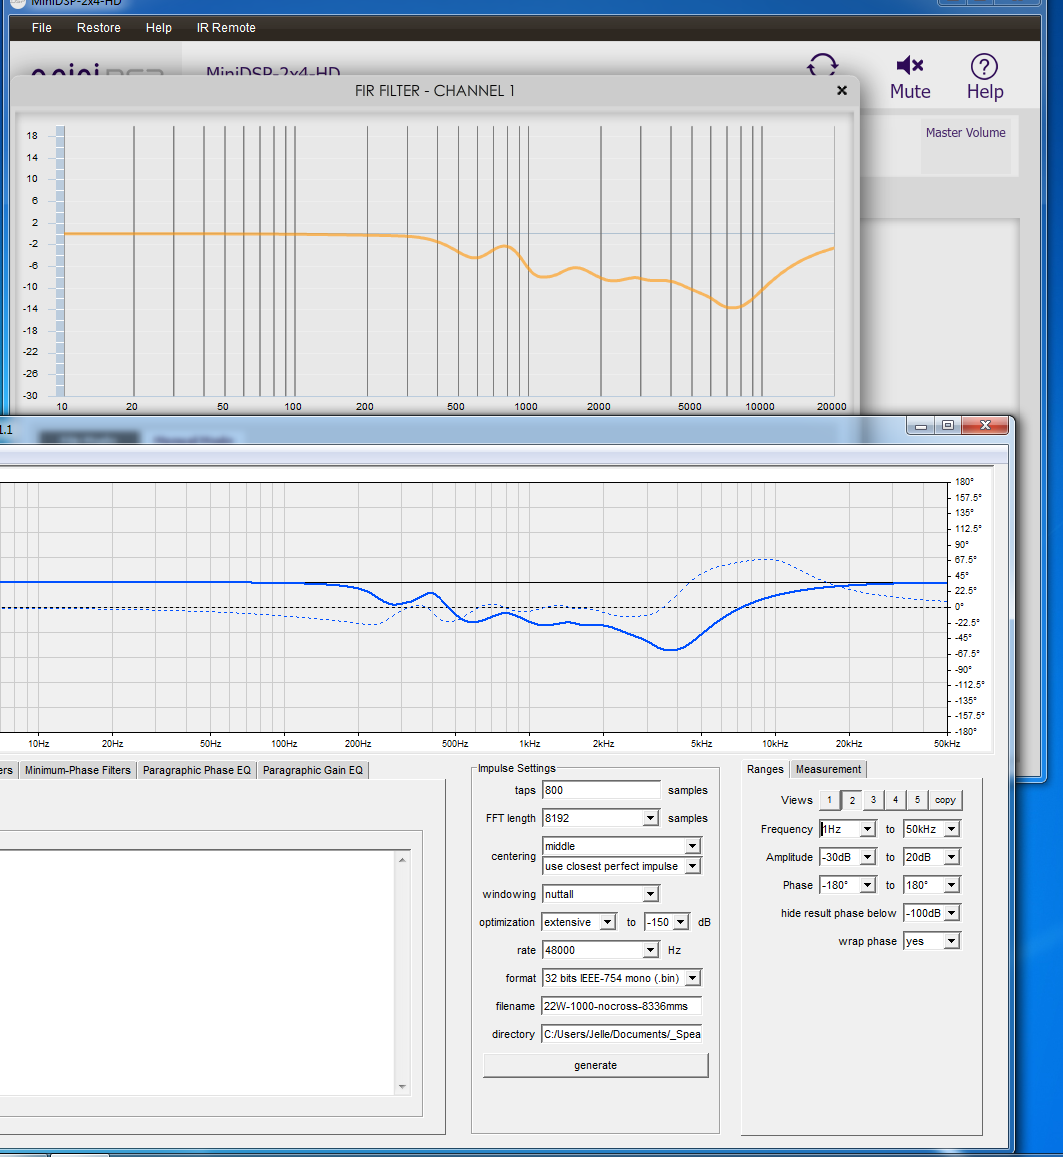Select view 5 button
Viewport: 1063px width, 1157px height.
click(918, 800)
